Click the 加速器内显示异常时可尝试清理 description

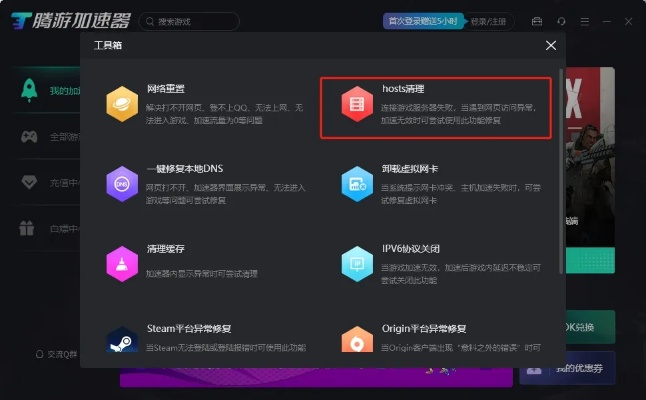coord(201,274)
